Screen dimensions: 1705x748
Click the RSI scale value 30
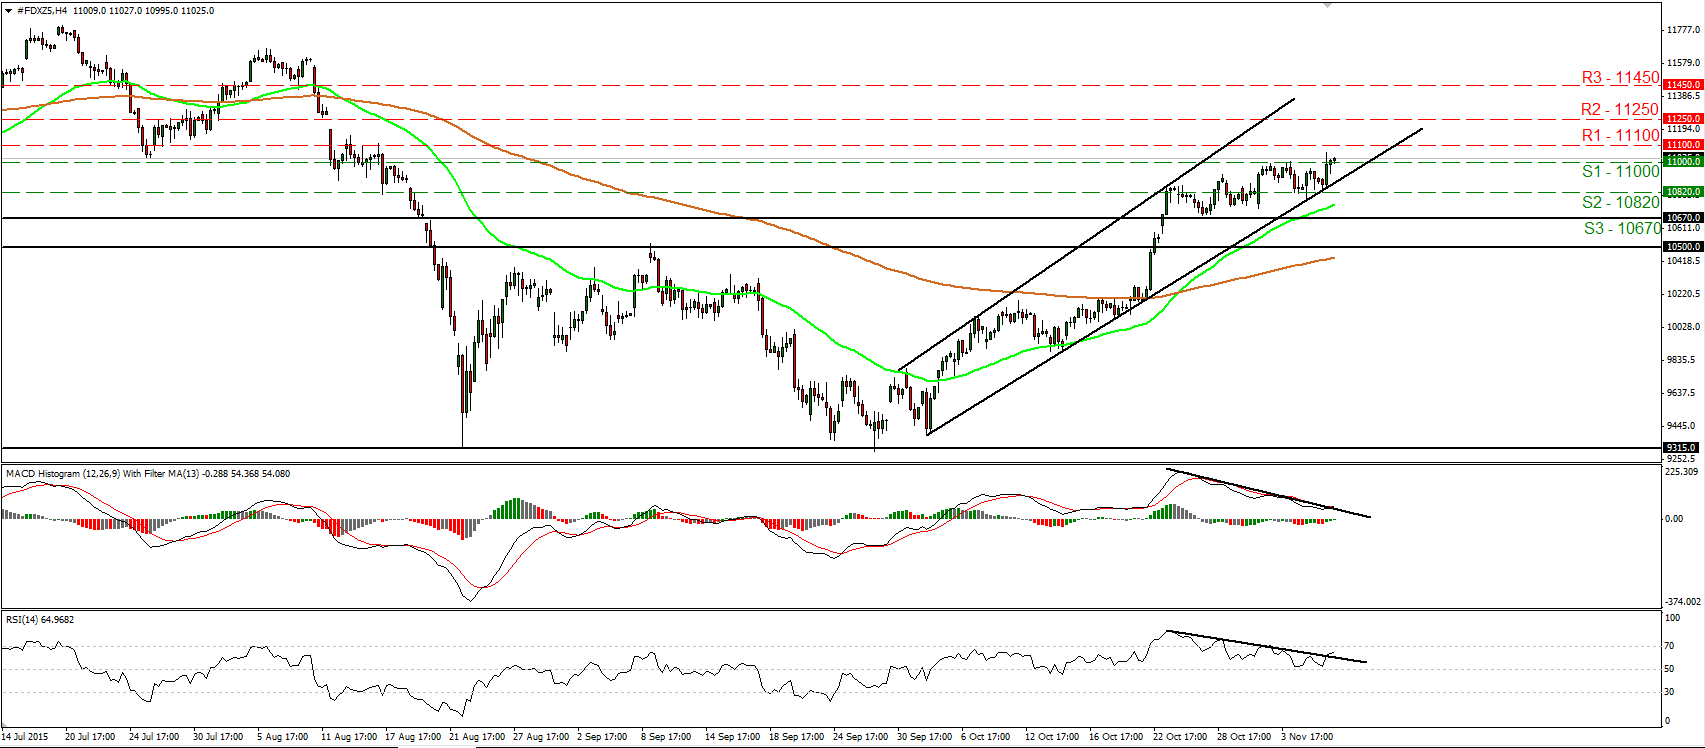point(1670,692)
